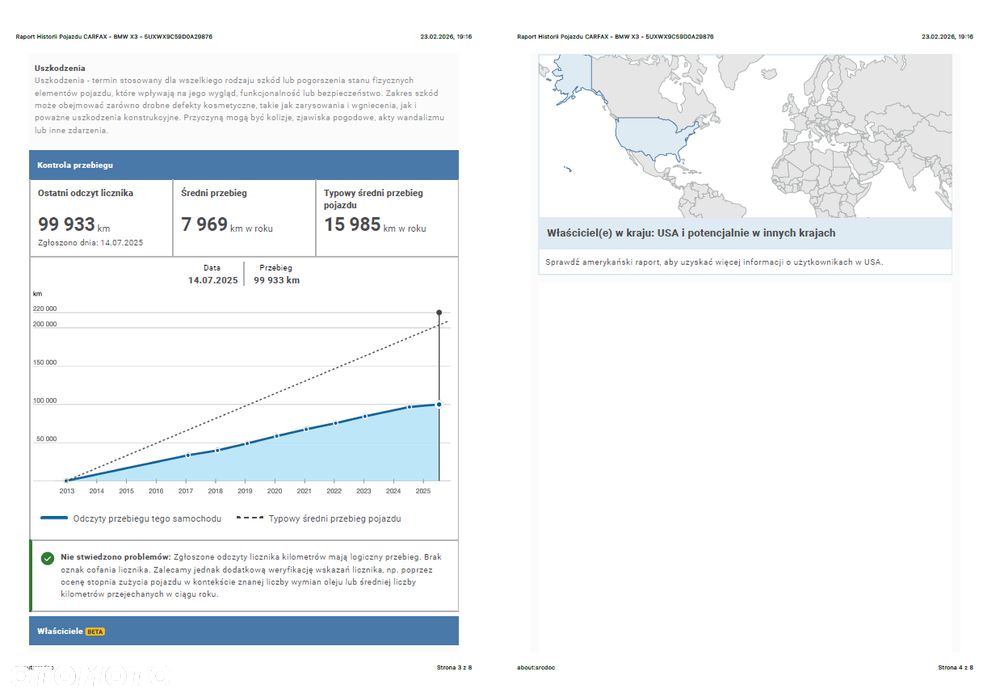The width and height of the screenshot is (1000, 696).
Task: Click the 'Kontrola przebiegu' section header
Action: 244,165
